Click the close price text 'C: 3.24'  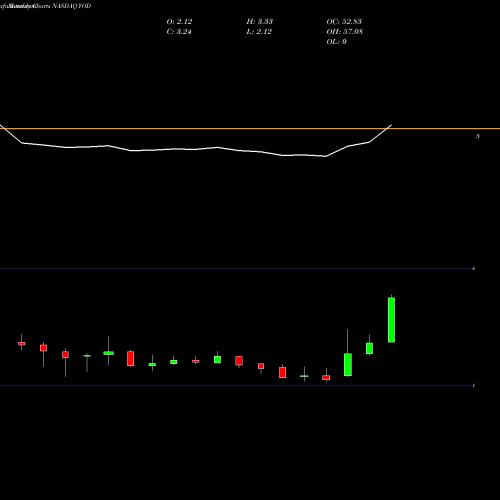[x=179, y=31]
